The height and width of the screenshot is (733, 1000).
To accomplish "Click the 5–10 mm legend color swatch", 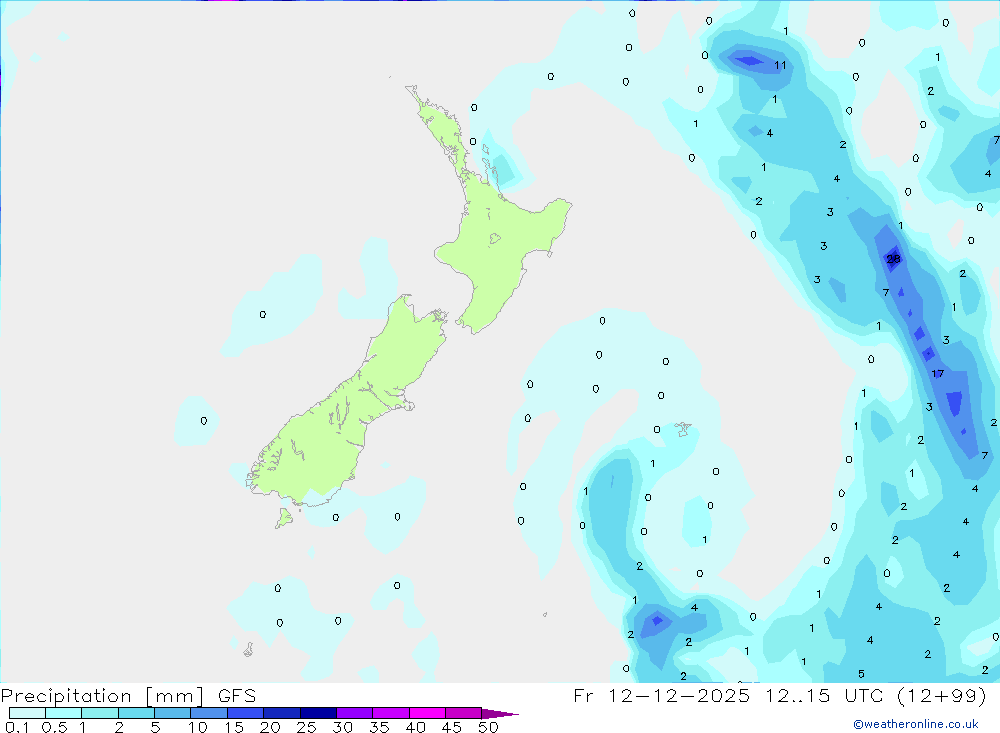I will pyautogui.click(x=173, y=713).
